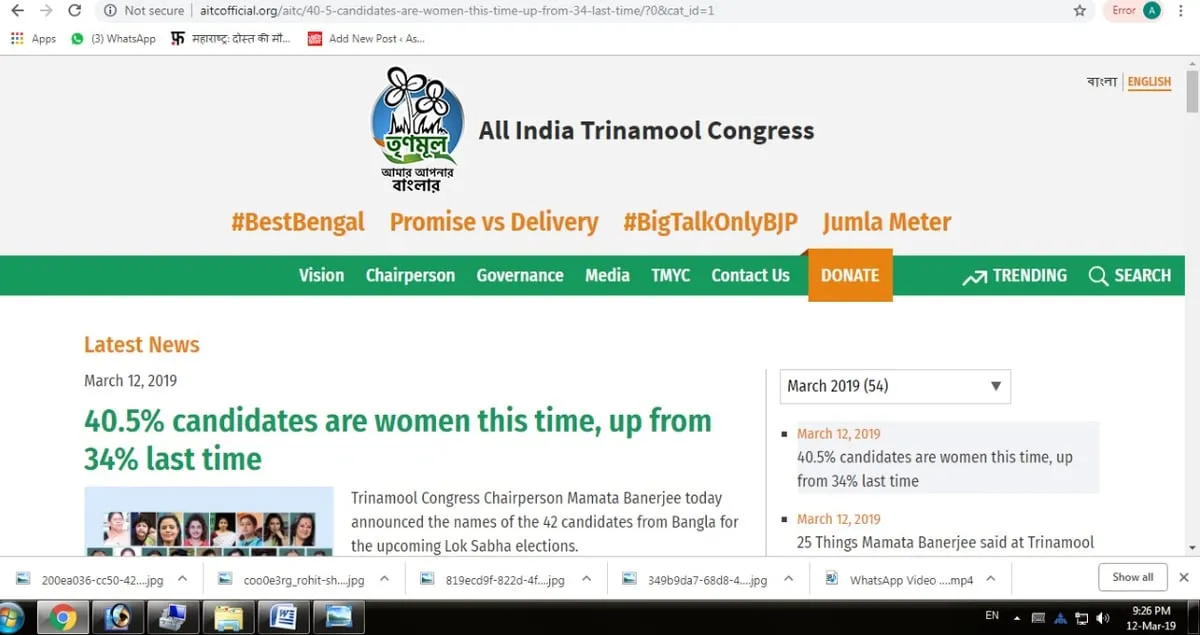Open the #BigTalkOnlyBJP link
Viewport: 1200px width, 635px height.
coord(710,222)
